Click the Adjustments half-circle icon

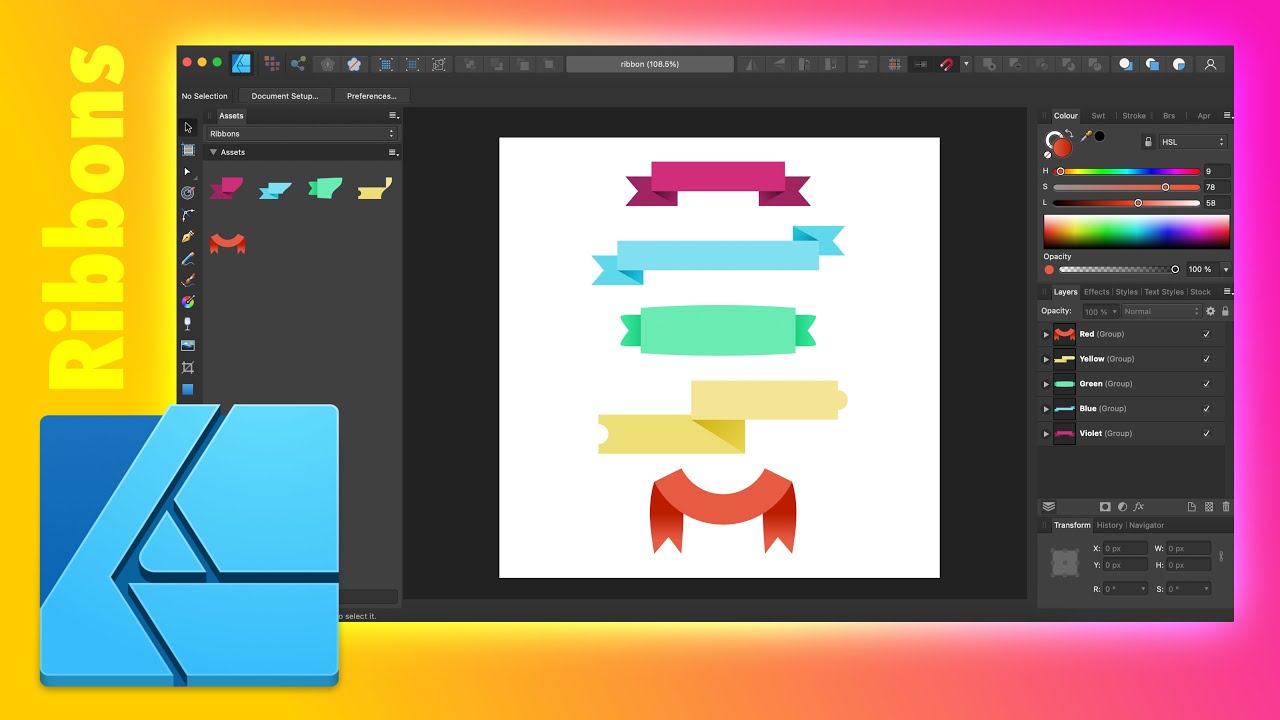[1122, 507]
